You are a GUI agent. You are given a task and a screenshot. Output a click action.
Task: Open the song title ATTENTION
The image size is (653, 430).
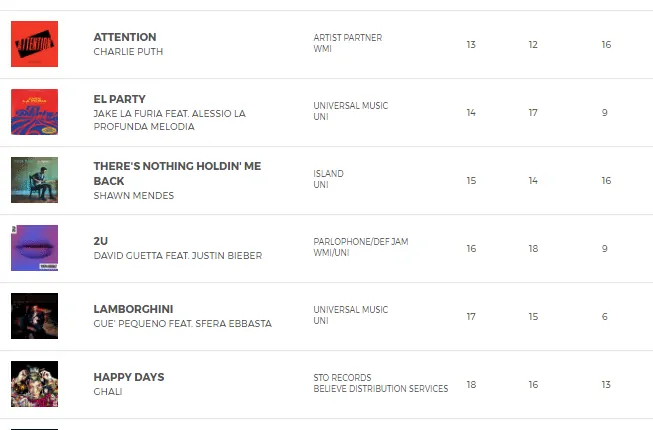click(x=125, y=37)
